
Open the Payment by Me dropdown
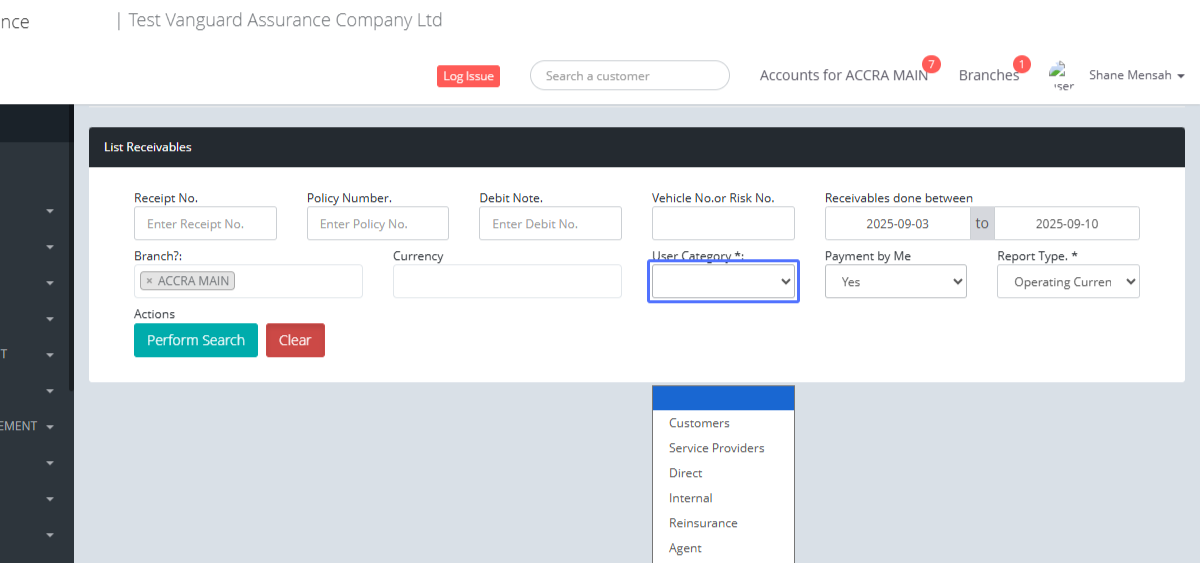pyautogui.click(x=895, y=282)
